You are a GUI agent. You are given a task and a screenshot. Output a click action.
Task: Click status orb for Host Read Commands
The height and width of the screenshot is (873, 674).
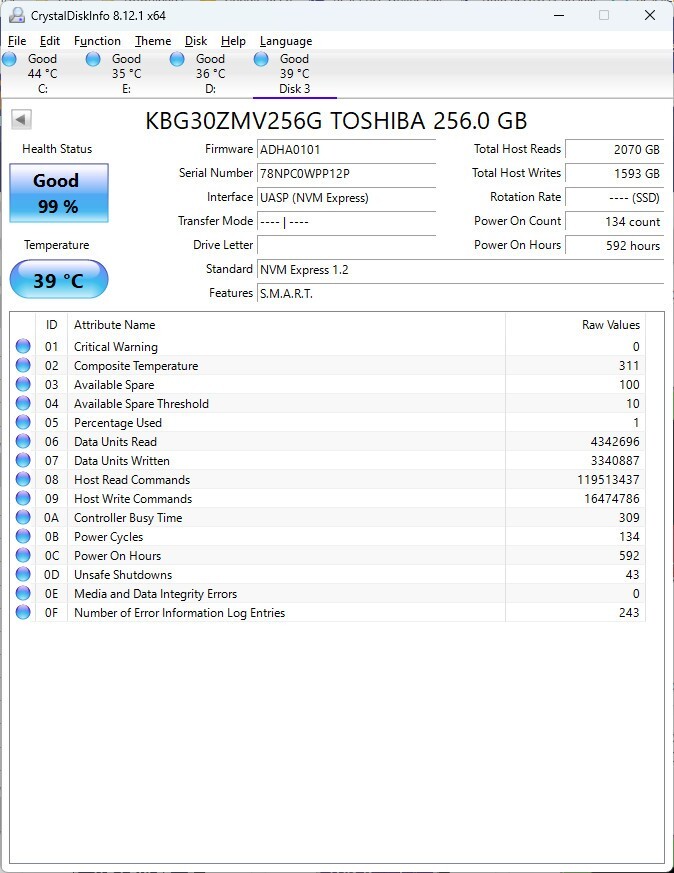tap(23, 479)
